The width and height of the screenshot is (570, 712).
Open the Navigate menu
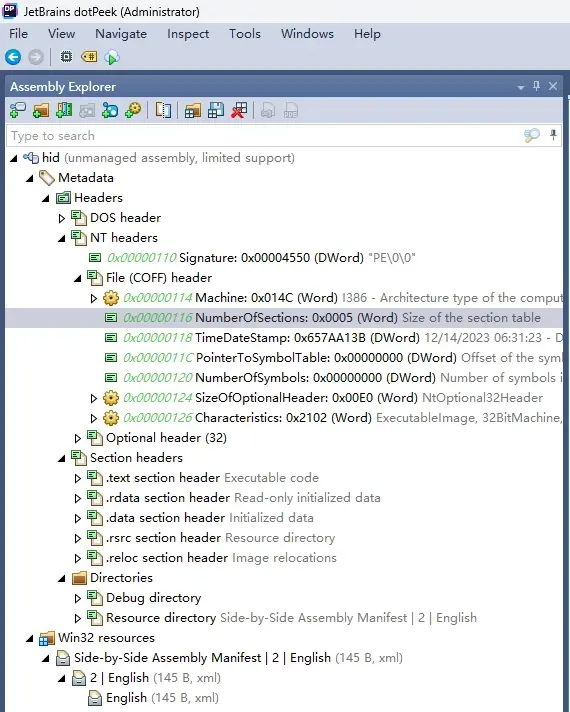coord(121,34)
